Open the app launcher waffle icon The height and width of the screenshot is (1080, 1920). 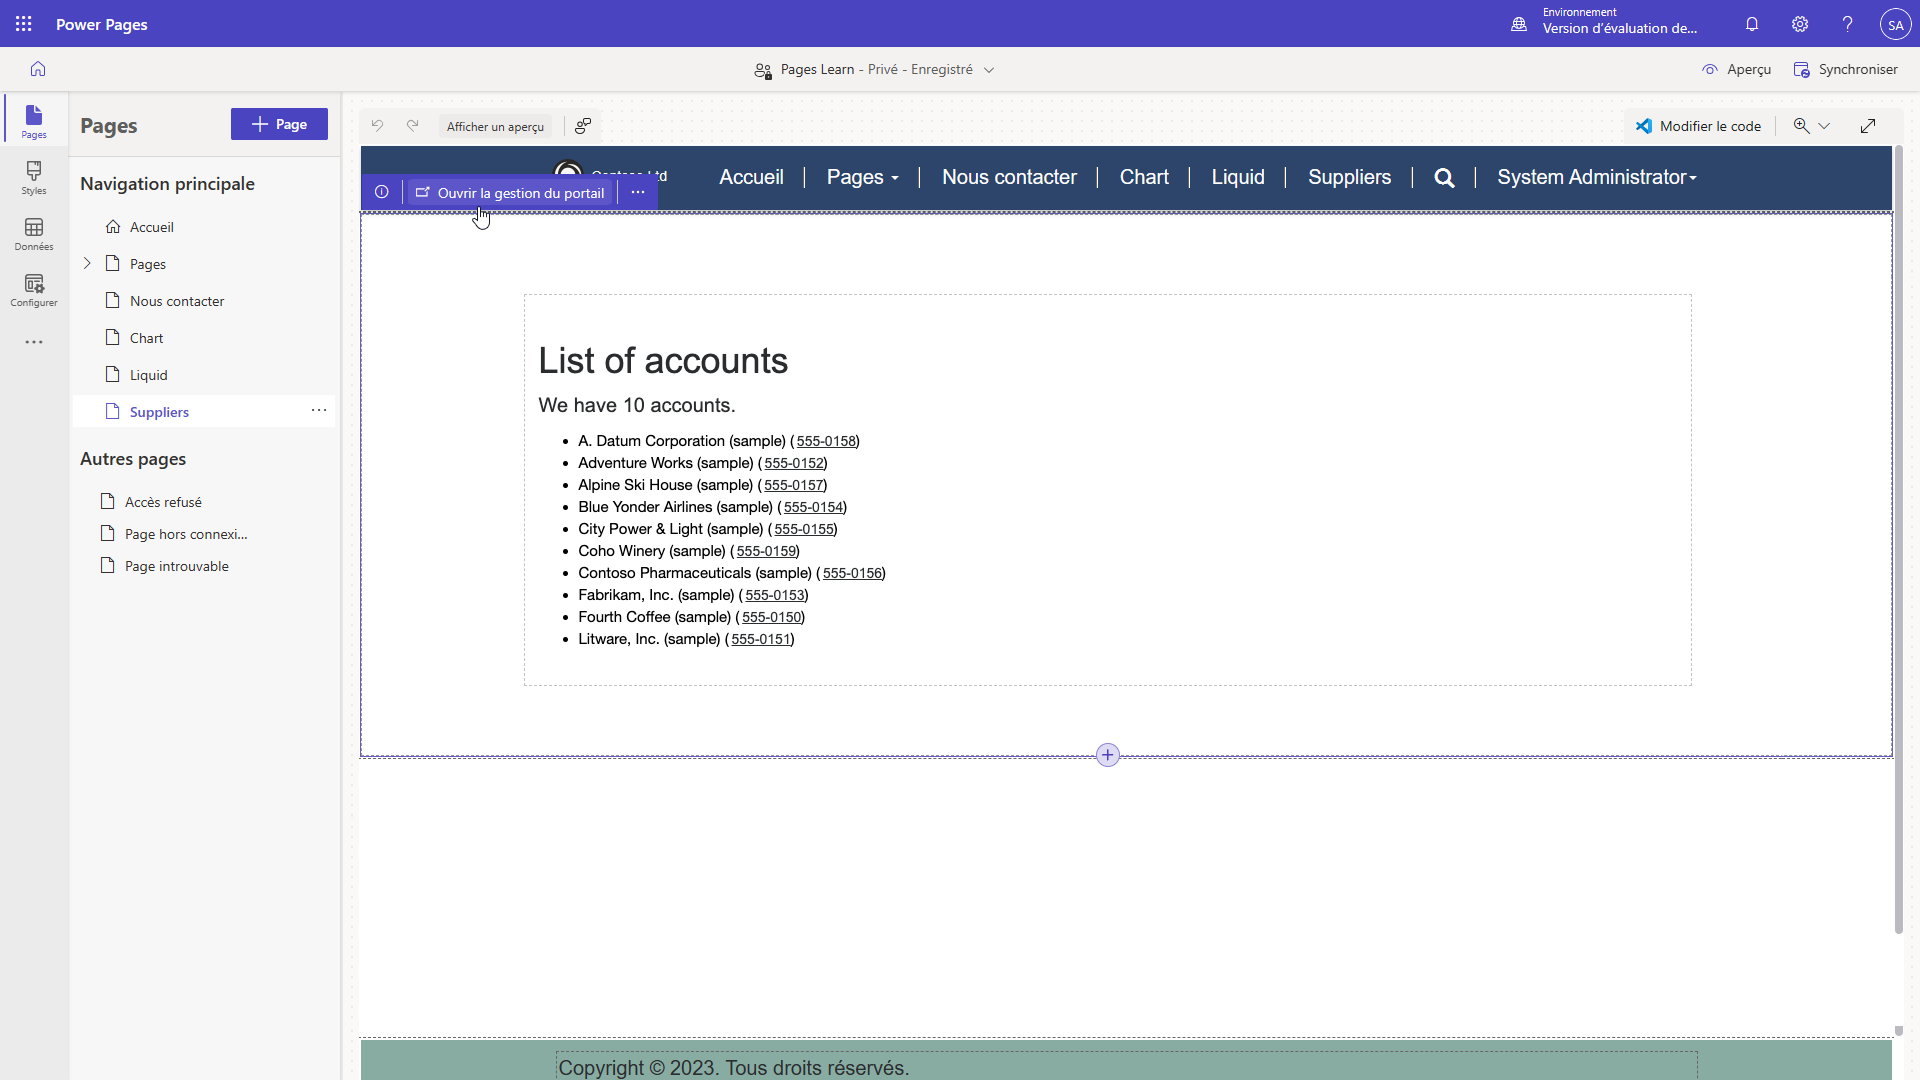click(24, 24)
